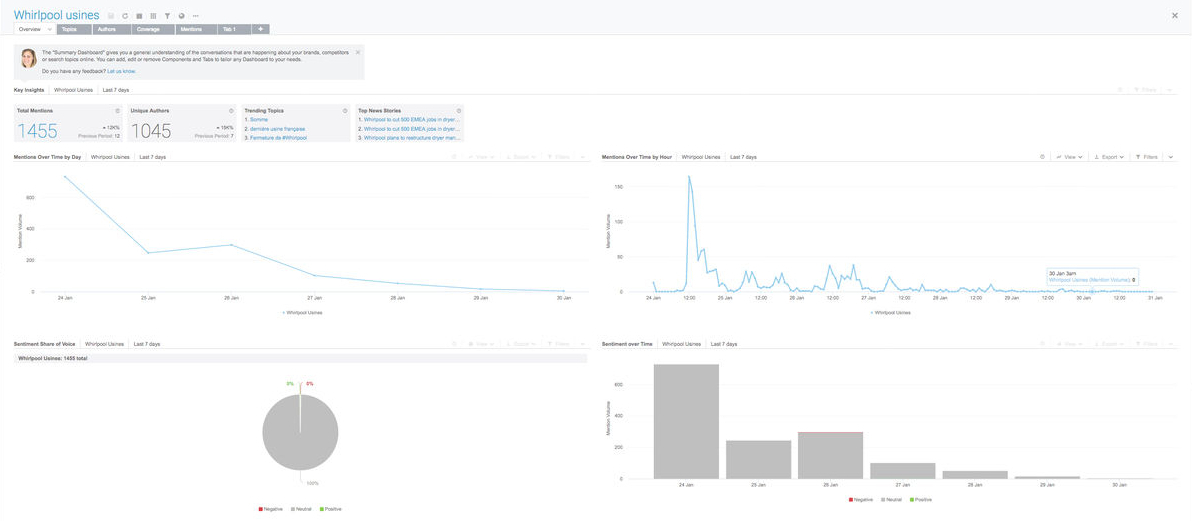Toggle Whirlpool Usines legend in hourly chart
Screen dimensions: 1192x521
pos(890,312)
